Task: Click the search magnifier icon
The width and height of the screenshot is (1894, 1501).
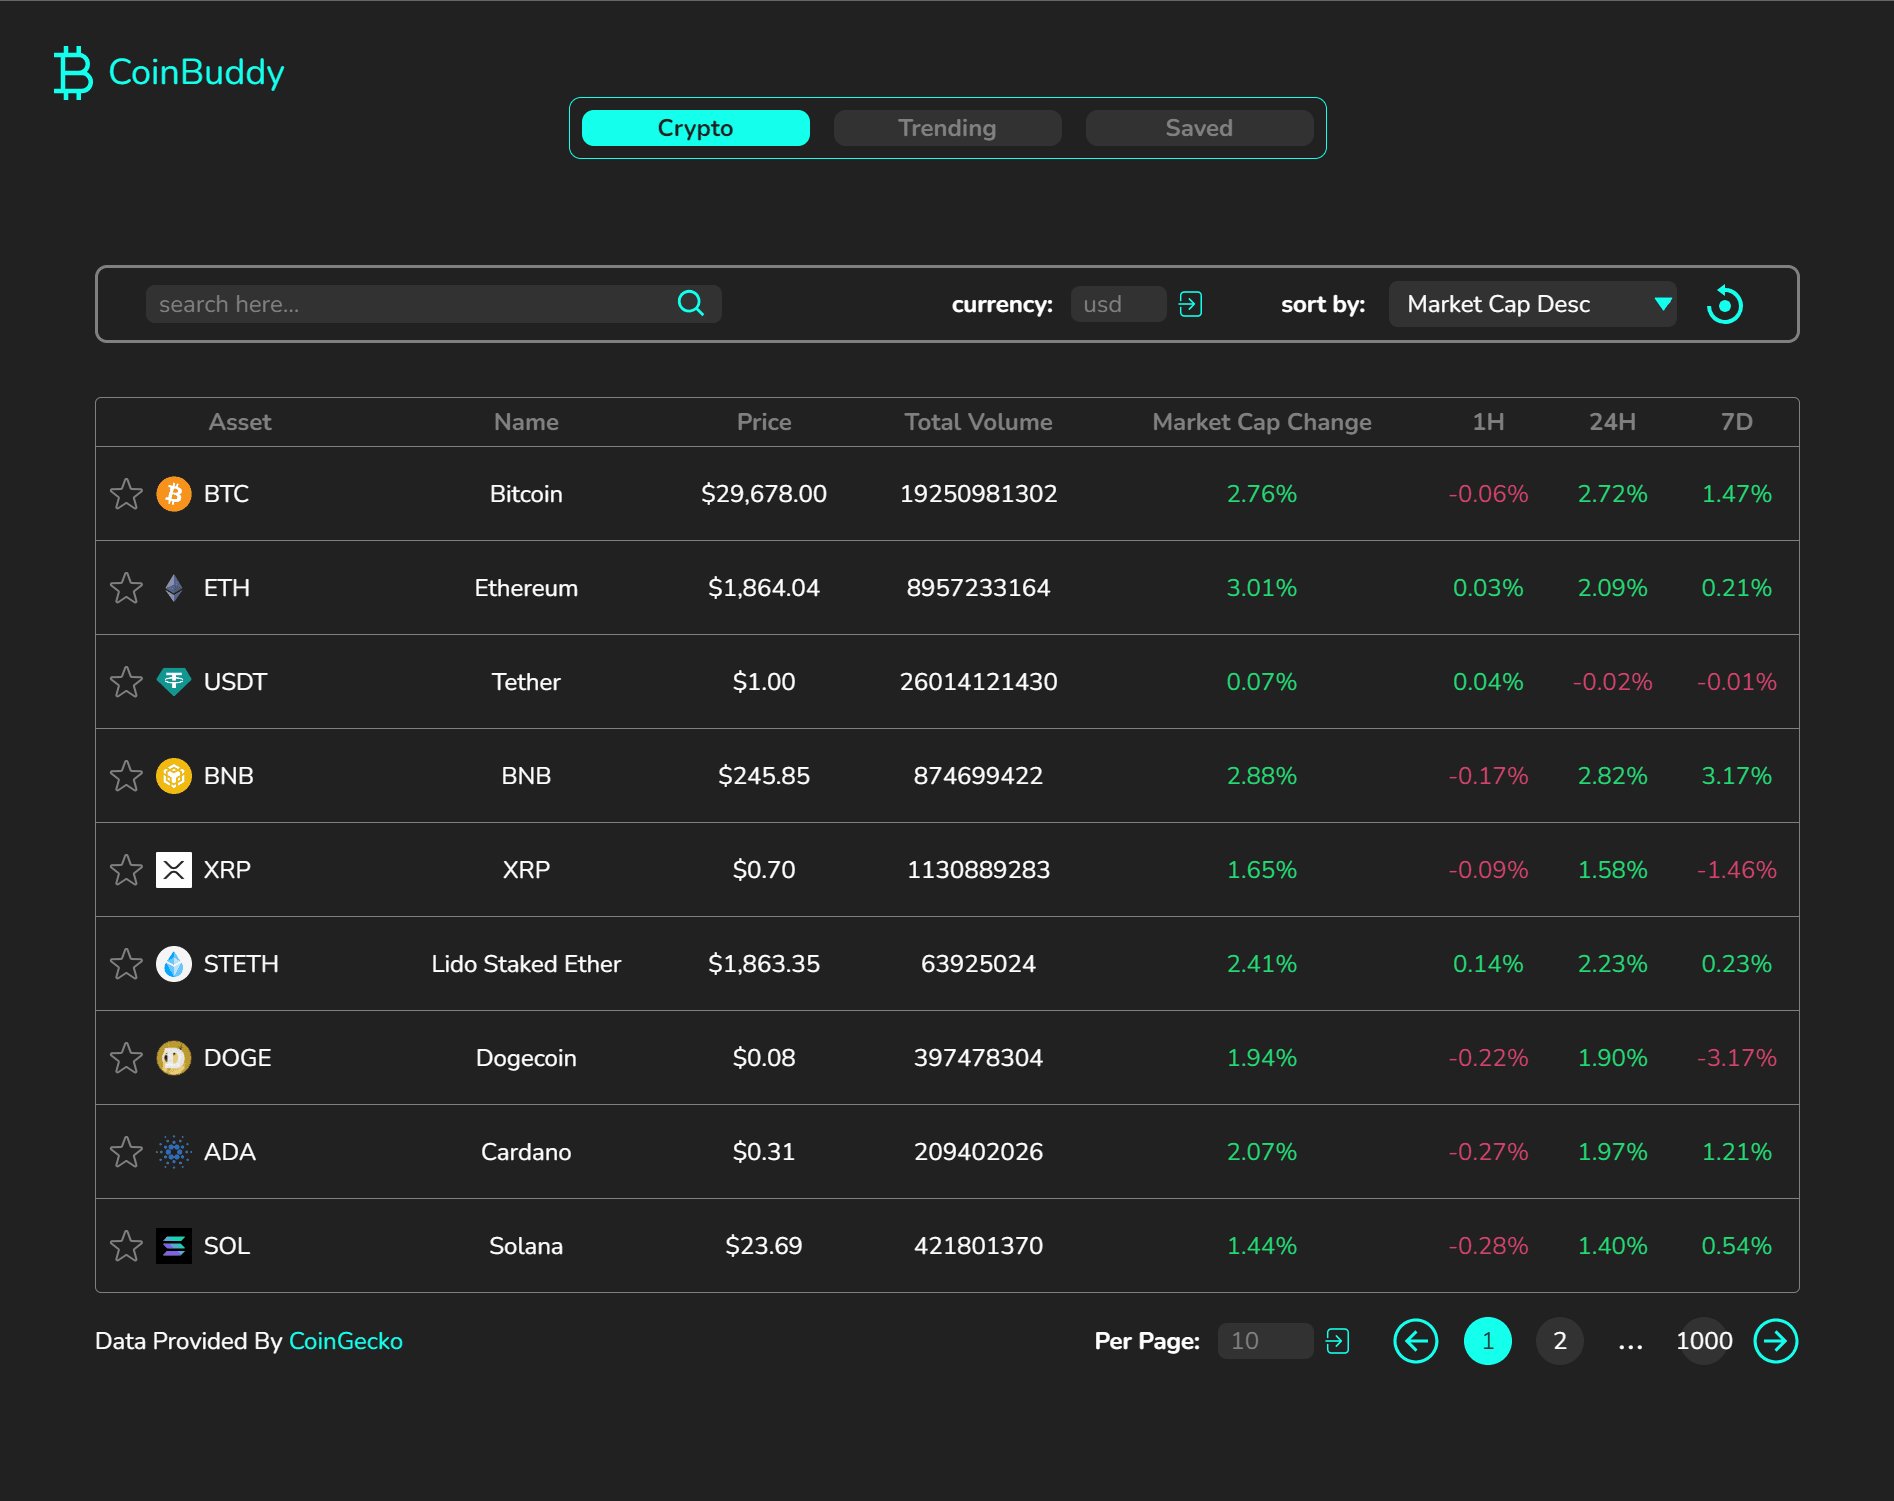Action: pyautogui.click(x=691, y=303)
